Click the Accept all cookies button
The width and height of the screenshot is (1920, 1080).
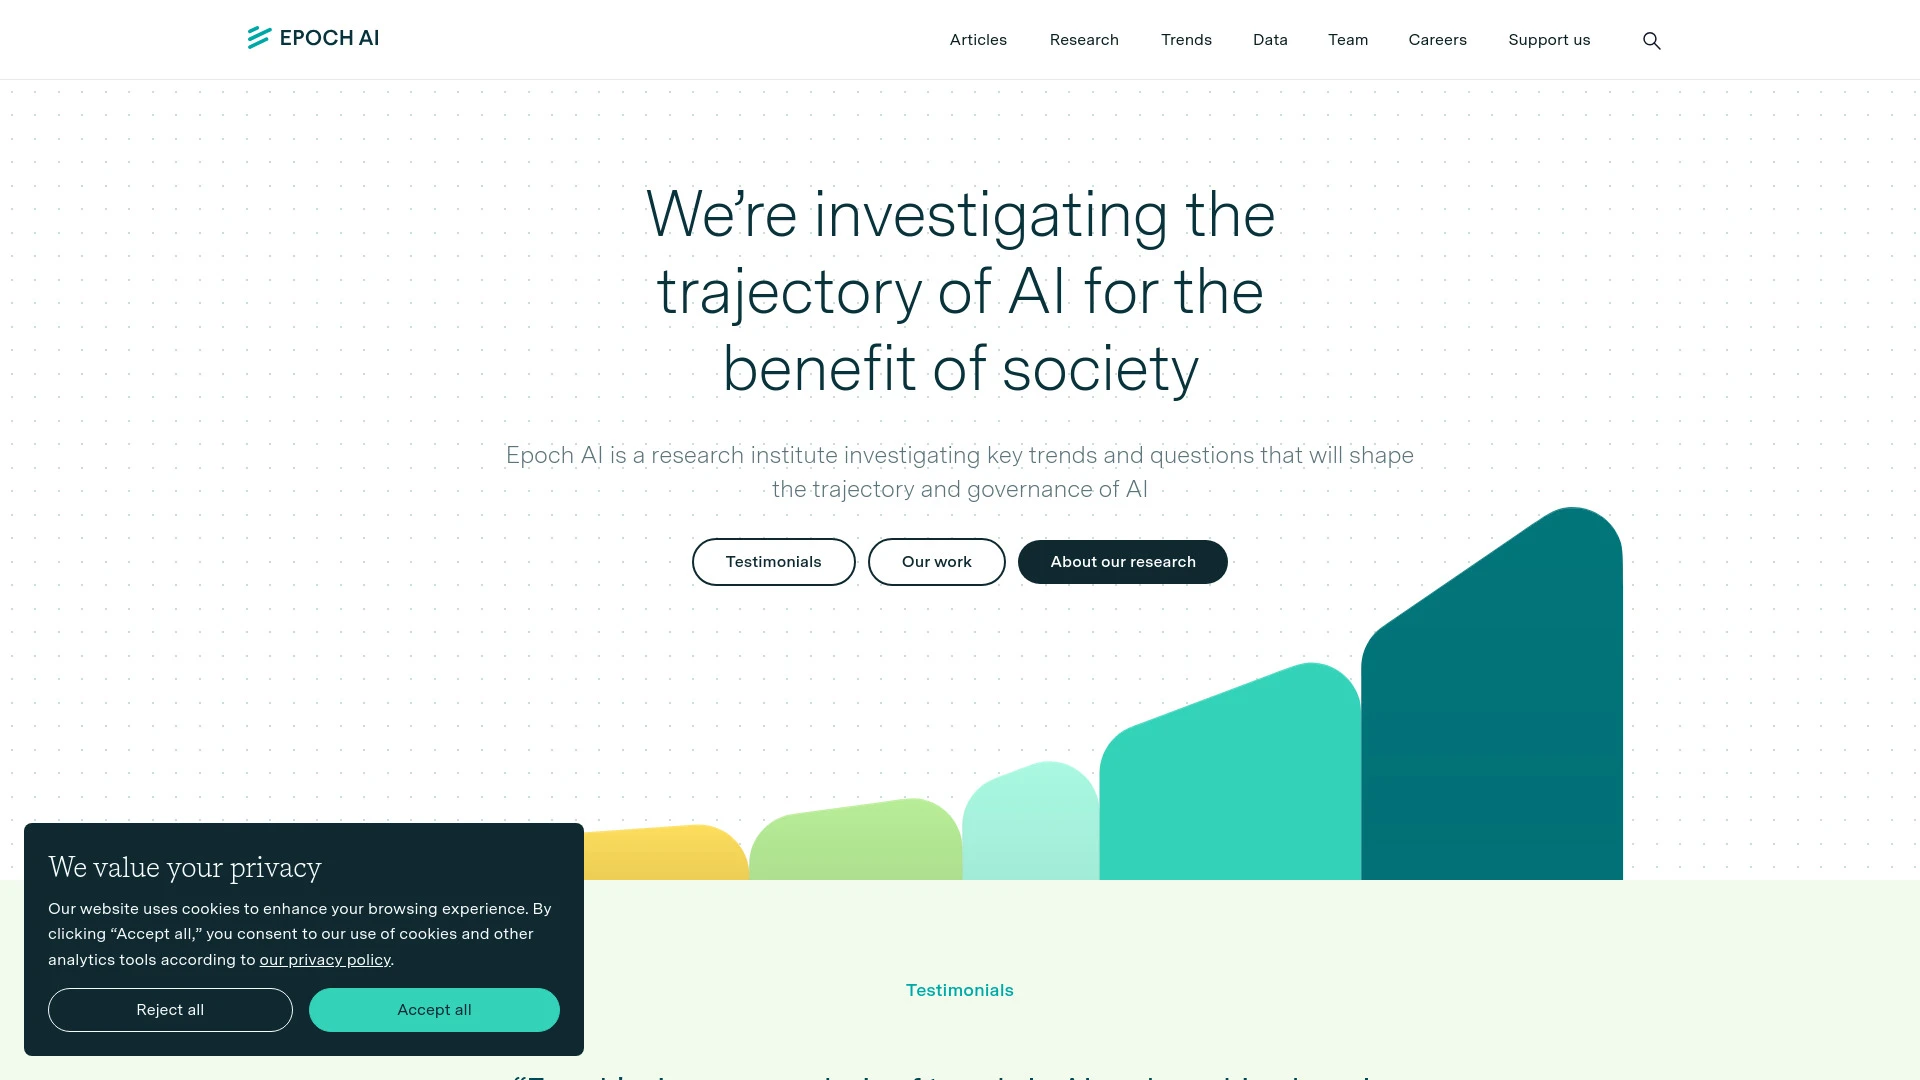(x=434, y=1009)
